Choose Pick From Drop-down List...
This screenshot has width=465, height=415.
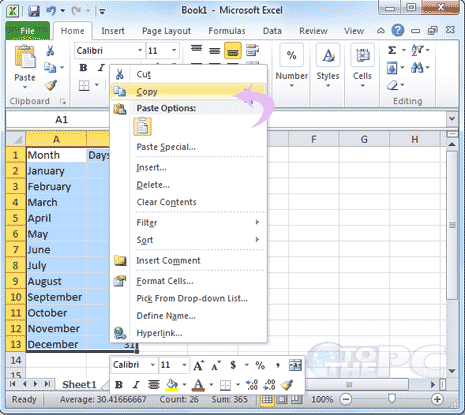pos(188,298)
